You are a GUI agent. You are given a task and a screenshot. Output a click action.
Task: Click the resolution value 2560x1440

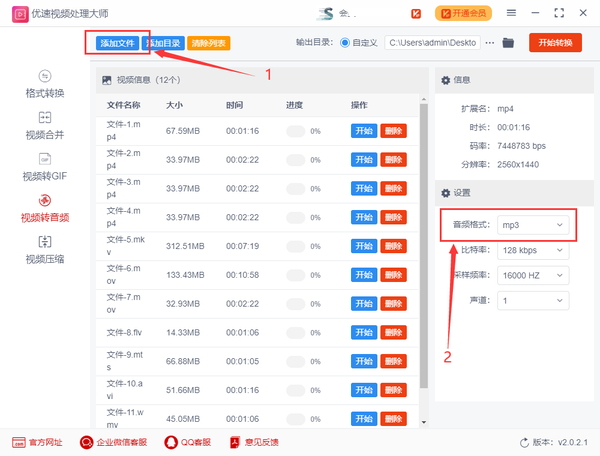[518, 164]
